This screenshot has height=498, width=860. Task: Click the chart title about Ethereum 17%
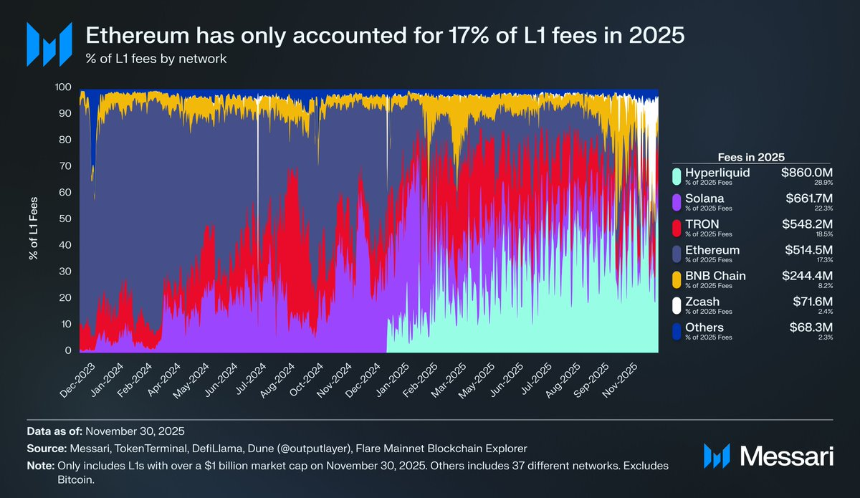coord(385,36)
